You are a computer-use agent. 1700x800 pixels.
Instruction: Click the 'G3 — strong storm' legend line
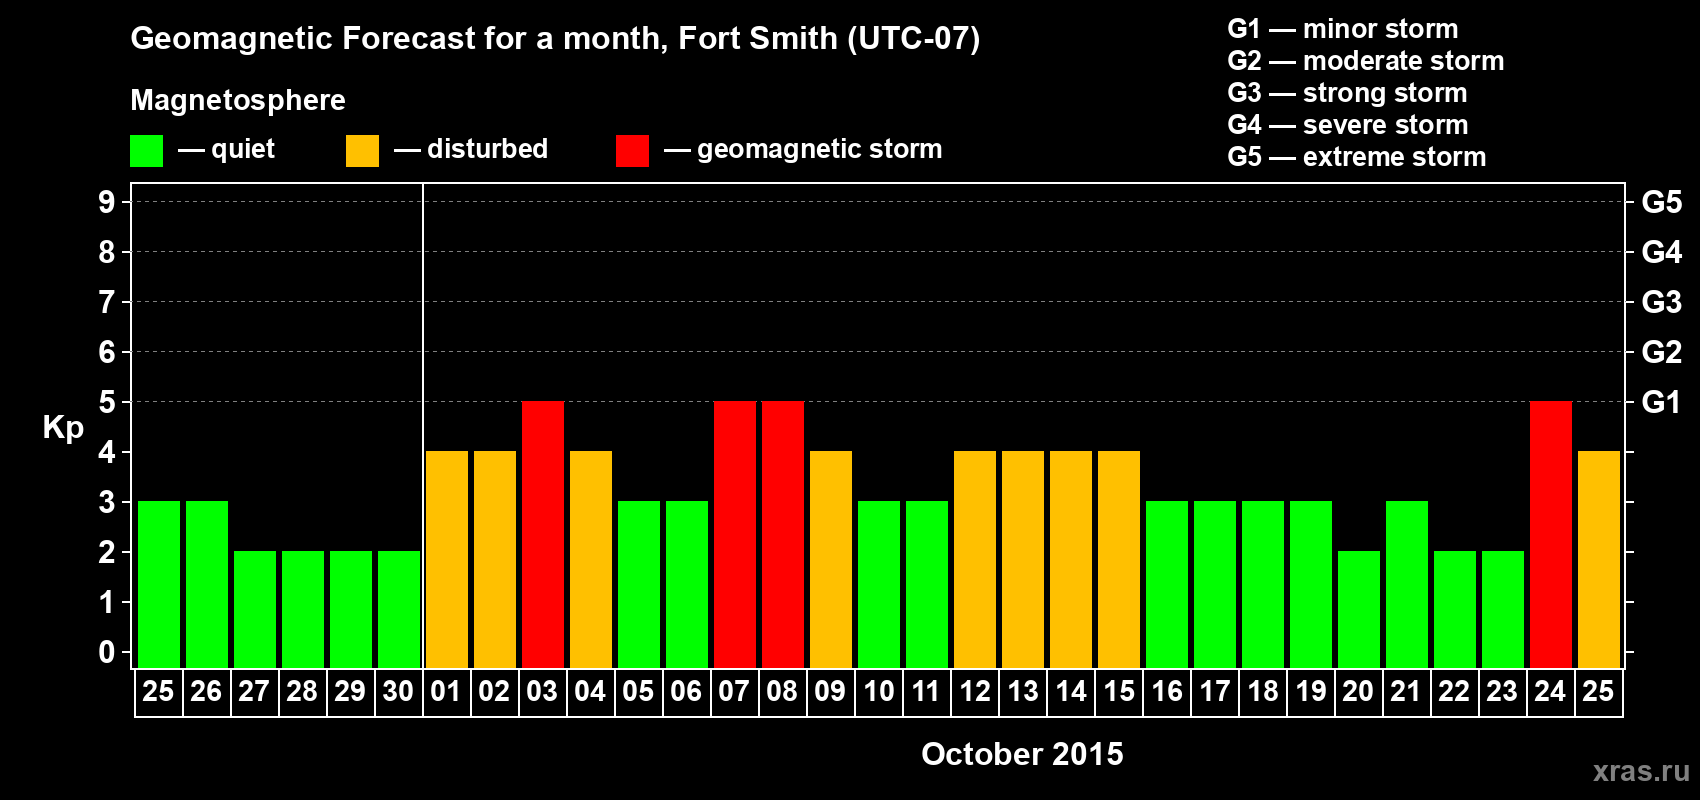click(x=1347, y=93)
